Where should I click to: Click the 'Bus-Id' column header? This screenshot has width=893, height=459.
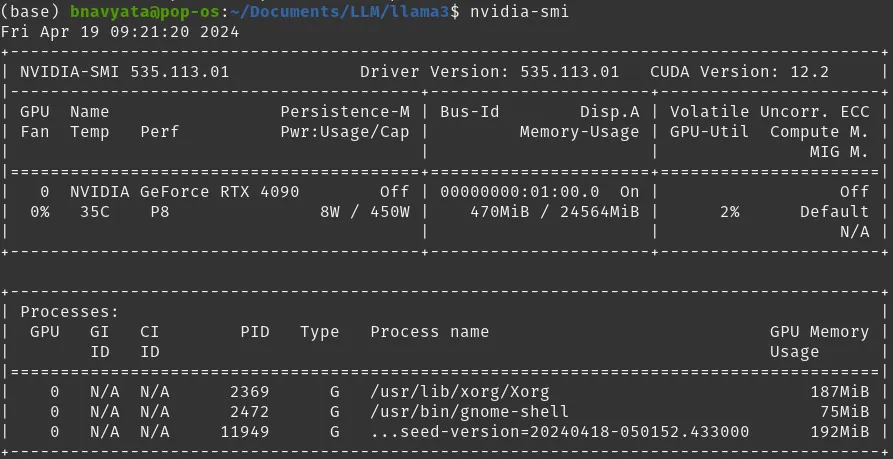469,112
